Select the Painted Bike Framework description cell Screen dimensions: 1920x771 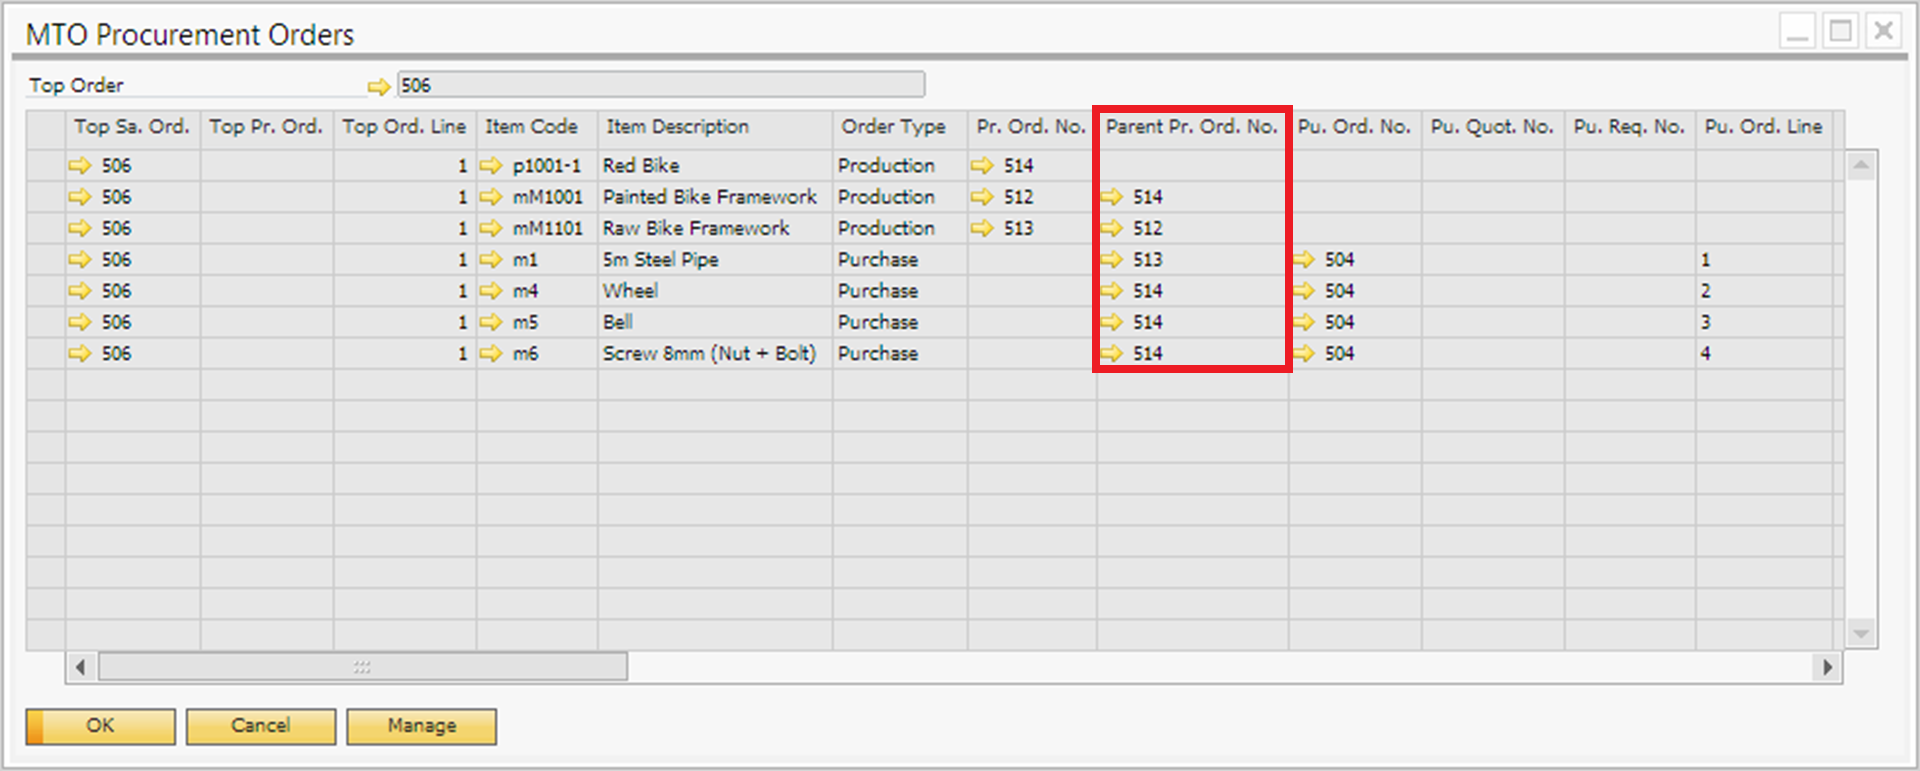click(x=709, y=197)
